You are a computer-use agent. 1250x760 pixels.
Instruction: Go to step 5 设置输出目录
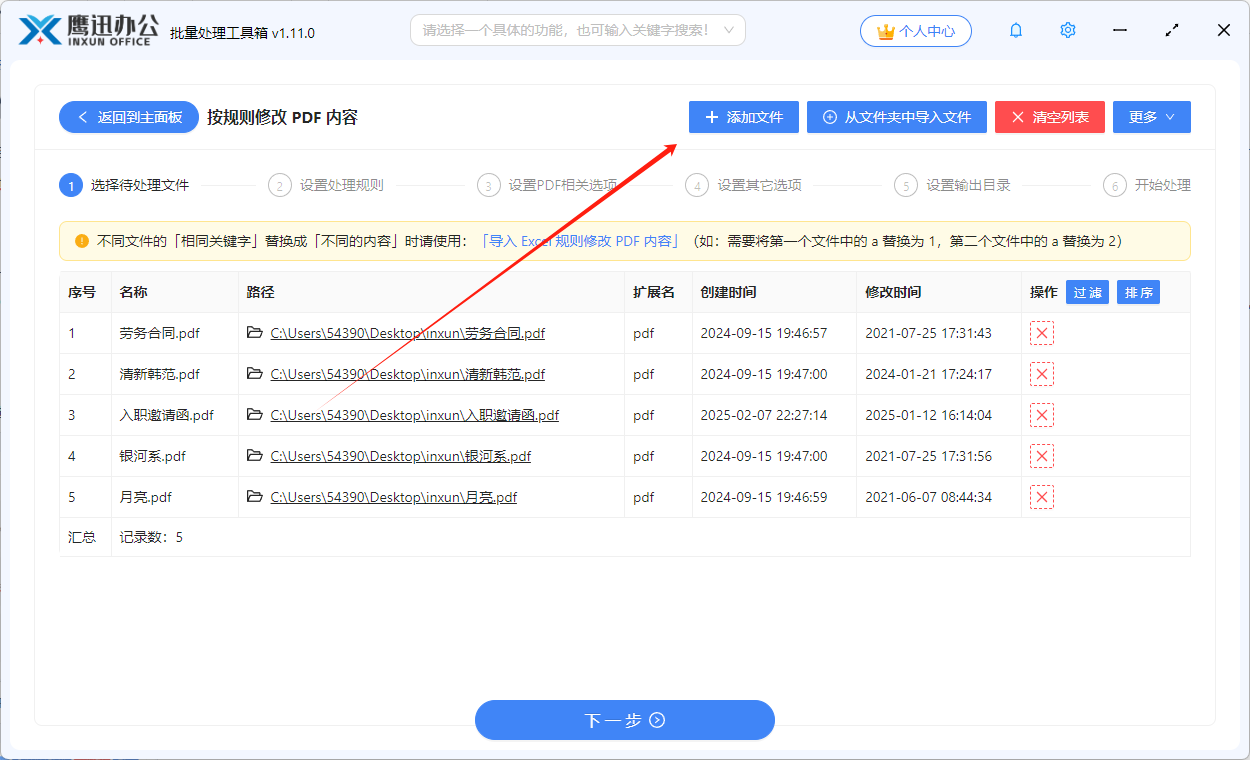[952, 185]
